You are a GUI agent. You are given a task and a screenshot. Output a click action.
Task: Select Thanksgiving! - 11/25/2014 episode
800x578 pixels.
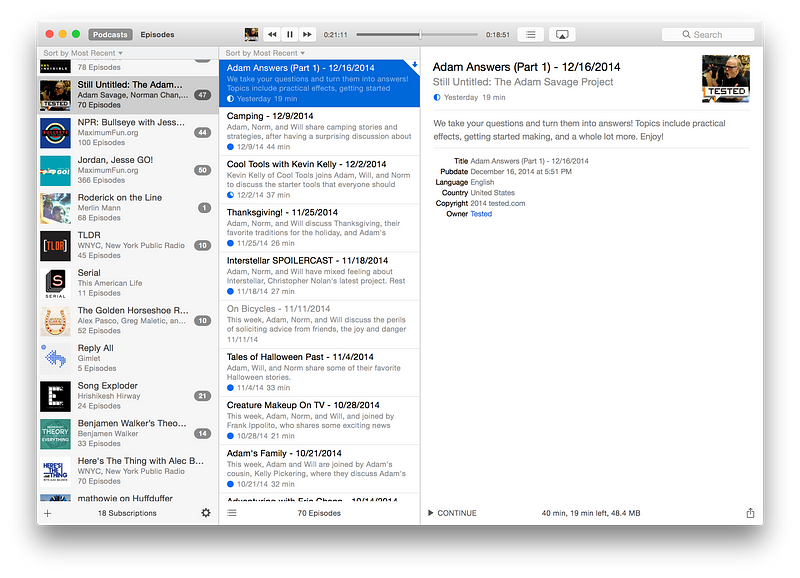(x=319, y=228)
